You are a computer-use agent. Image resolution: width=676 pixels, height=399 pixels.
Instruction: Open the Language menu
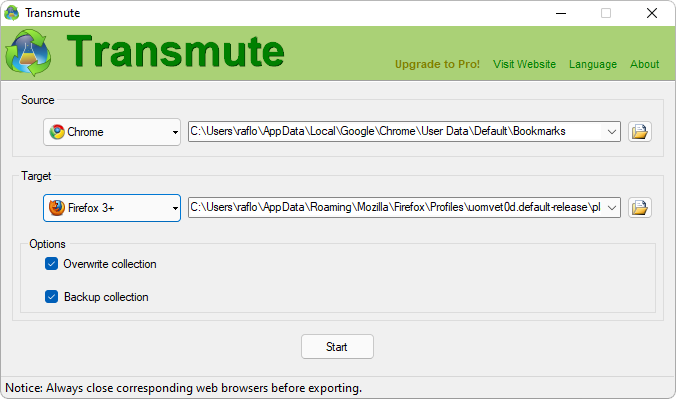pos(593,64)
